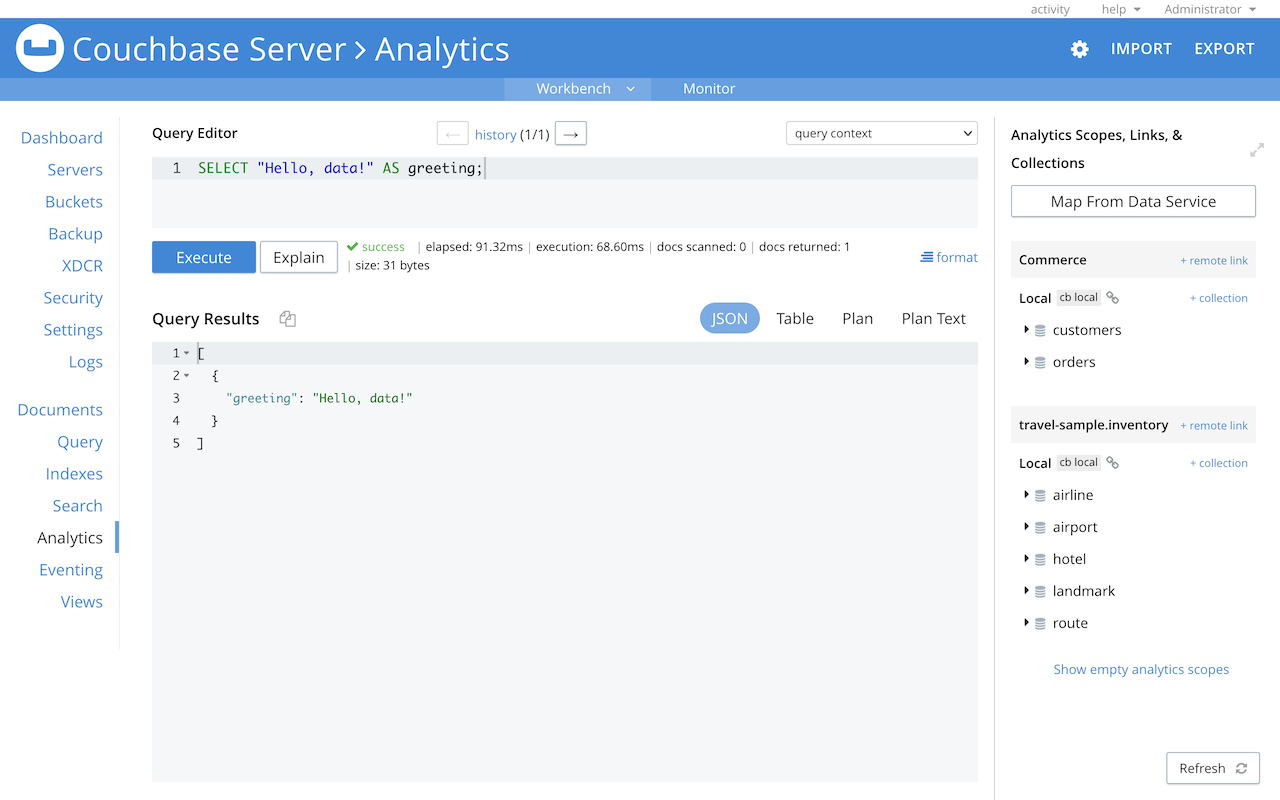
Task: Go to next history entry arrow
Action: [x=570, y=134]
